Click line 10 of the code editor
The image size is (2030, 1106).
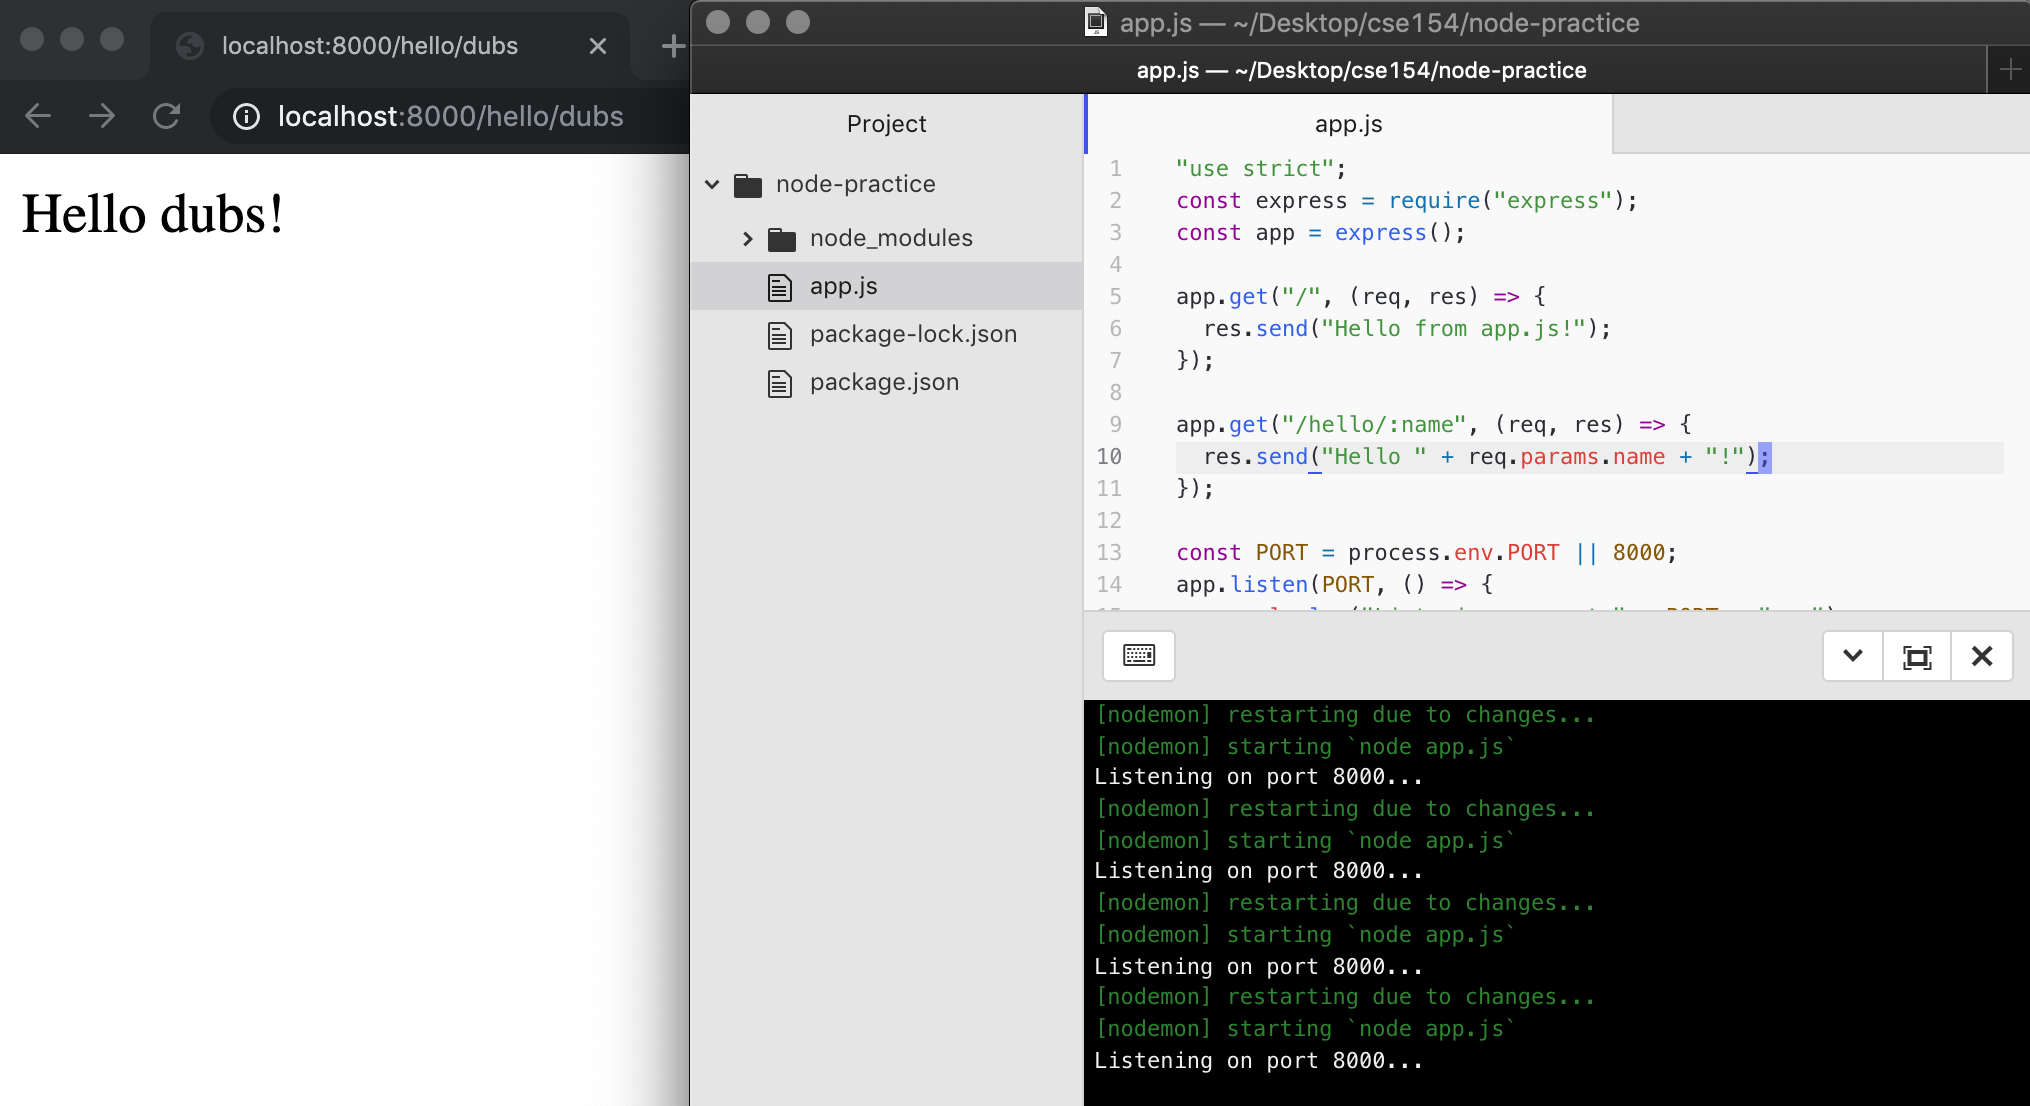coord(1450,457)
